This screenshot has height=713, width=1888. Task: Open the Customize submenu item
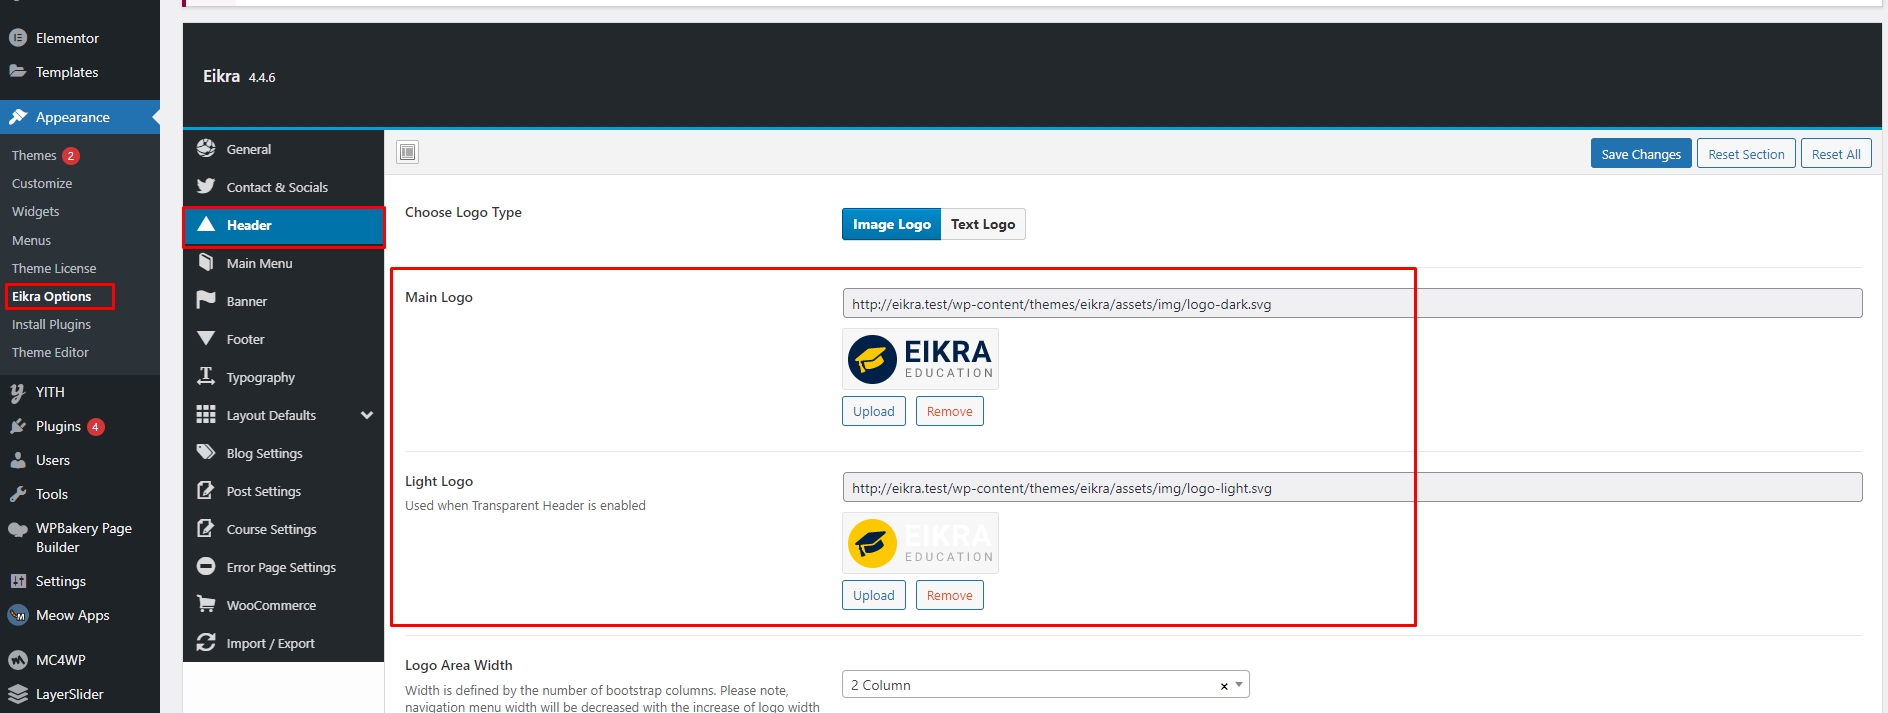[x=42, y=183]
